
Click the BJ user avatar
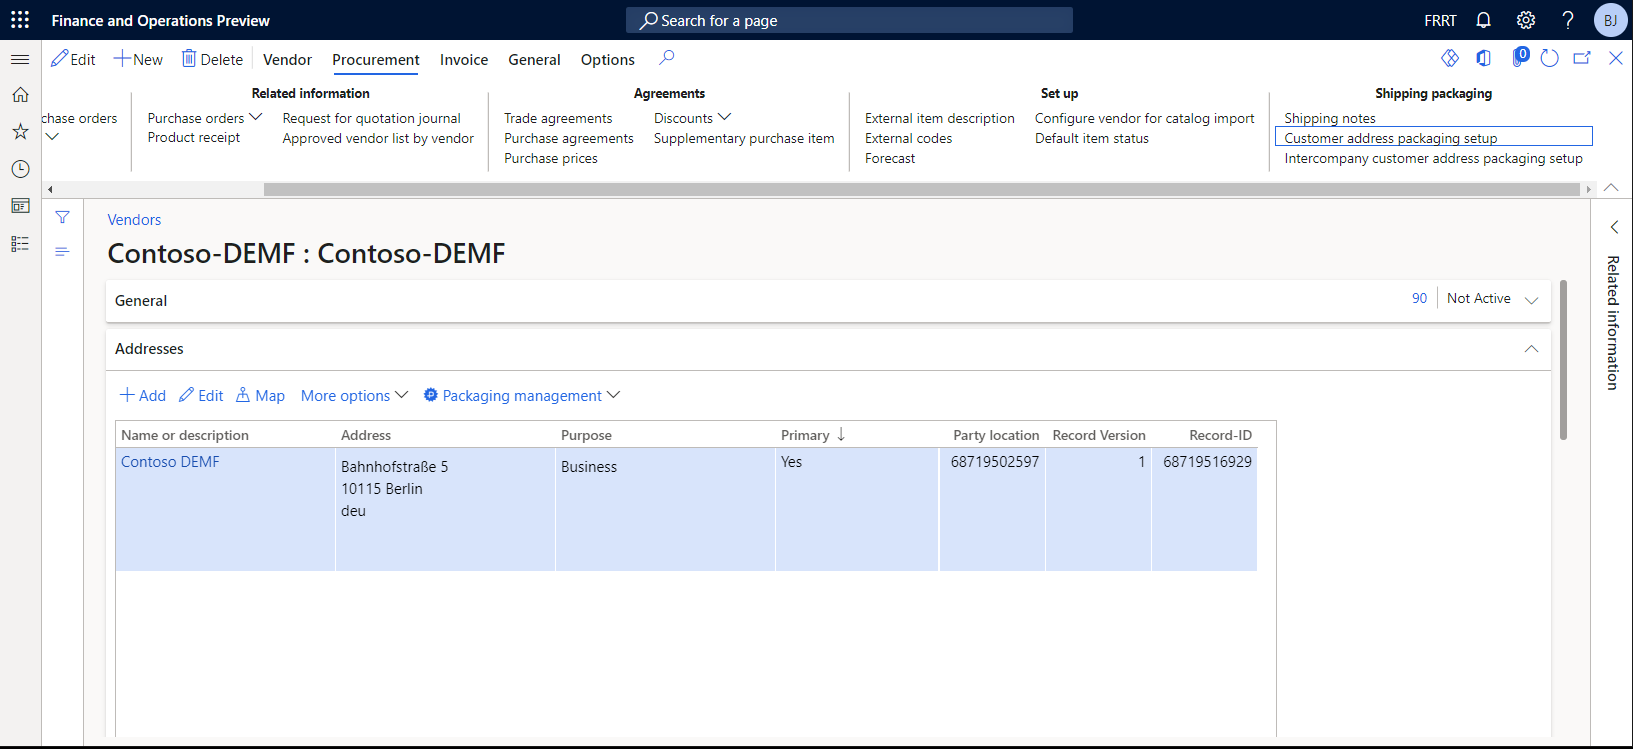click(x=1610, y=20)
